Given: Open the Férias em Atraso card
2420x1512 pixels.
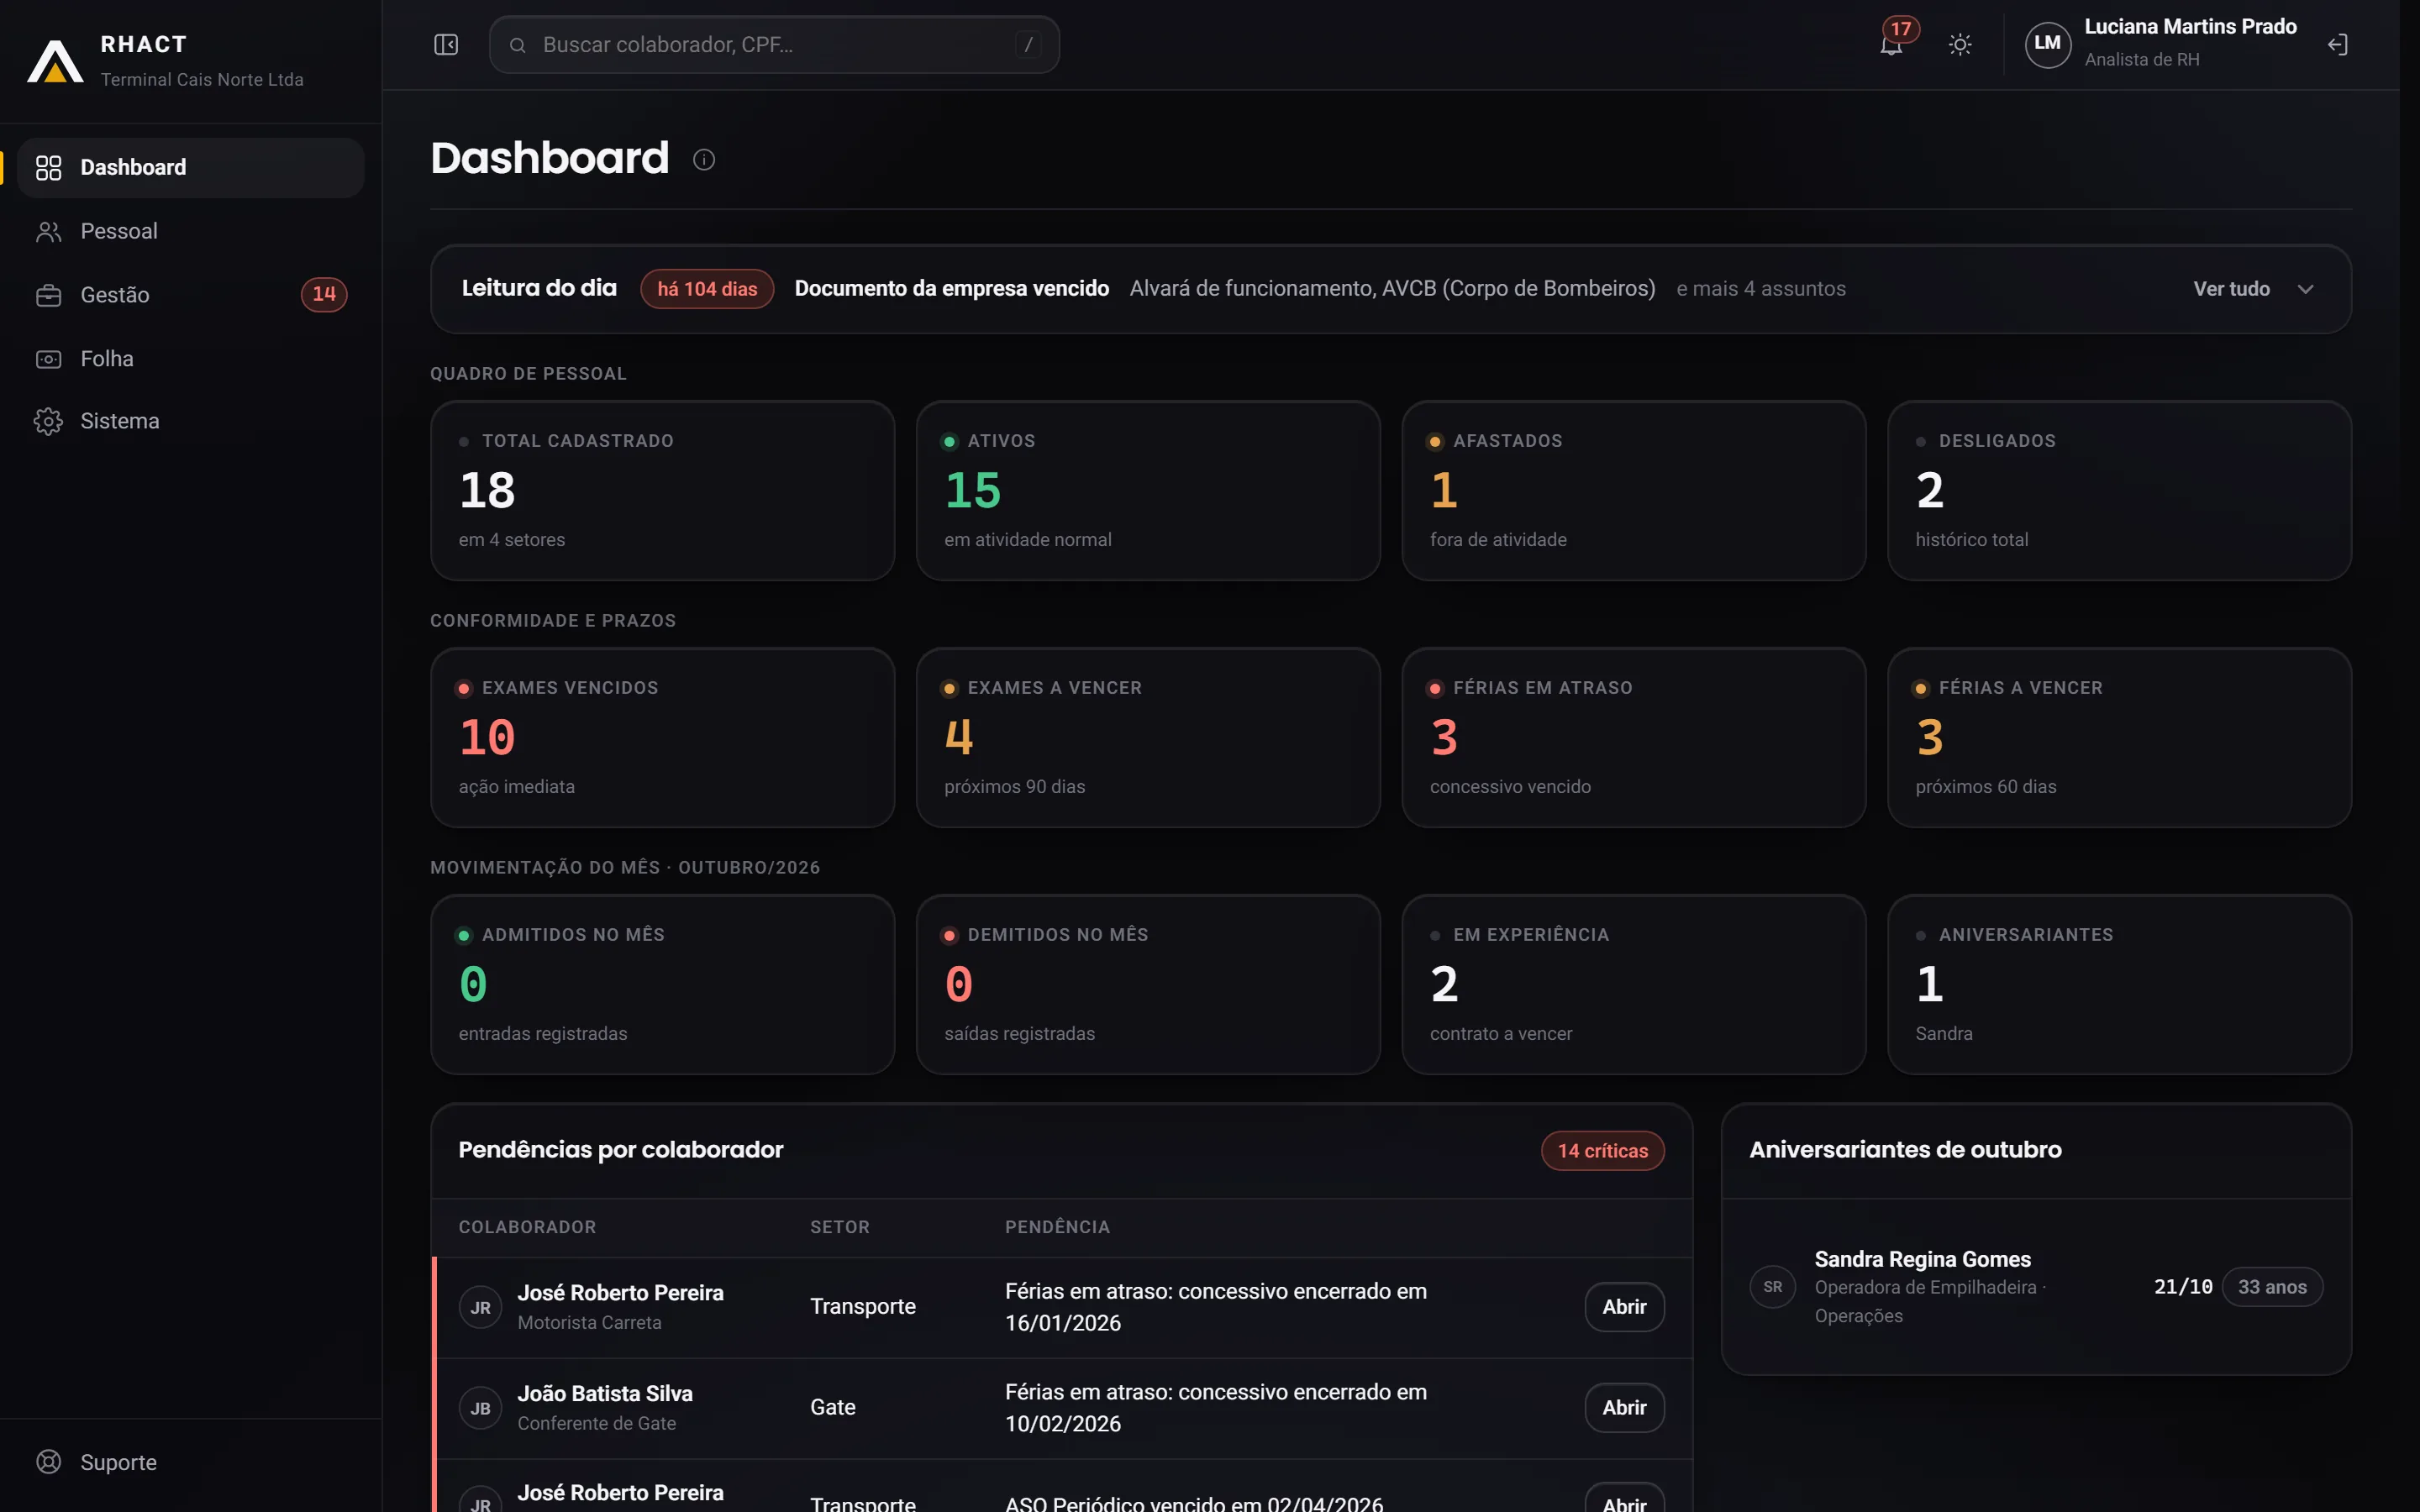Looking at the screenshot, I should (1634, 738).
